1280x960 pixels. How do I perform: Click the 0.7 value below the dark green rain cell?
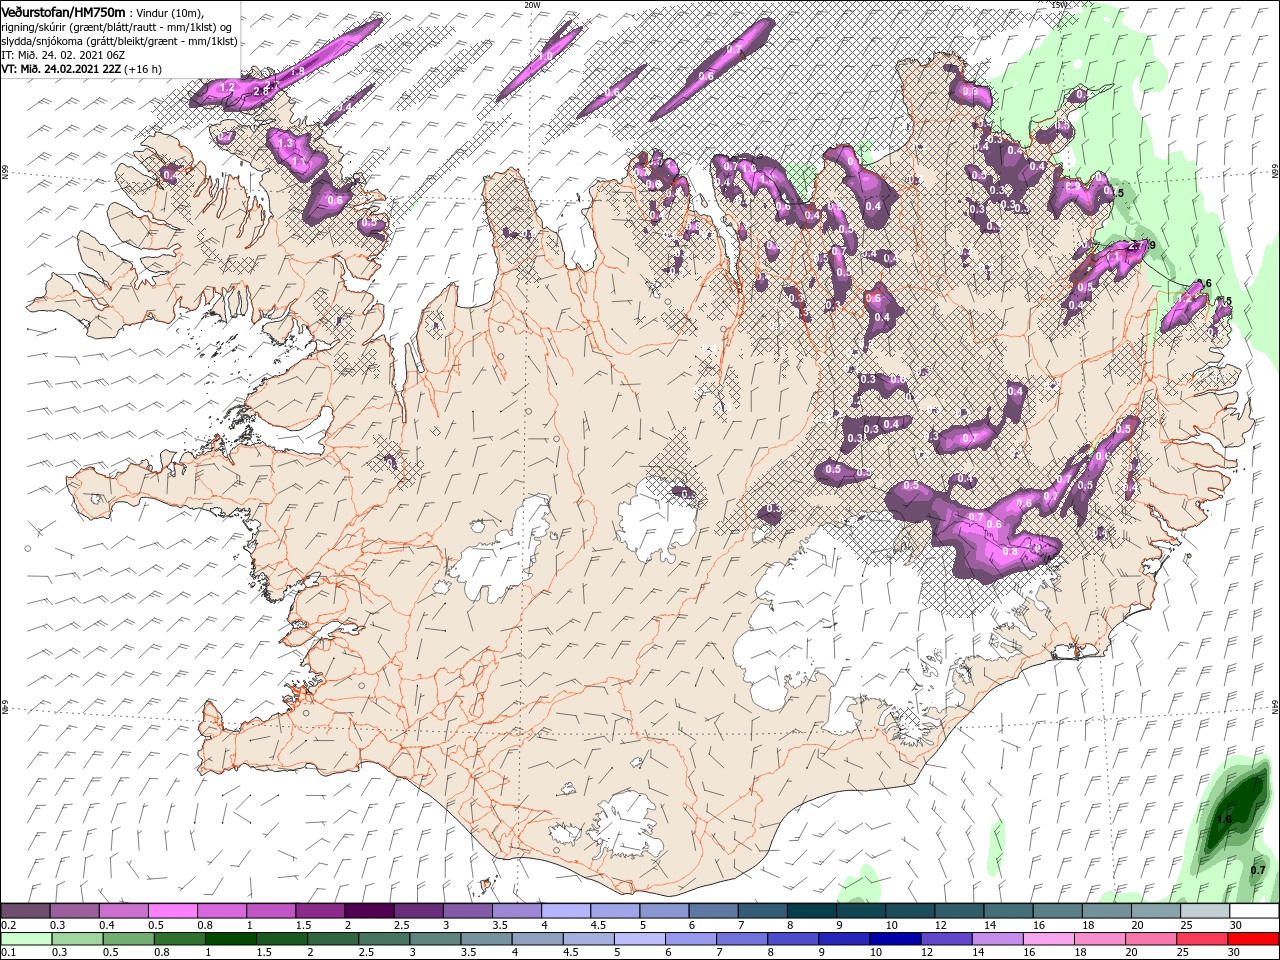pyautogui.click(x=1258, y=870)
